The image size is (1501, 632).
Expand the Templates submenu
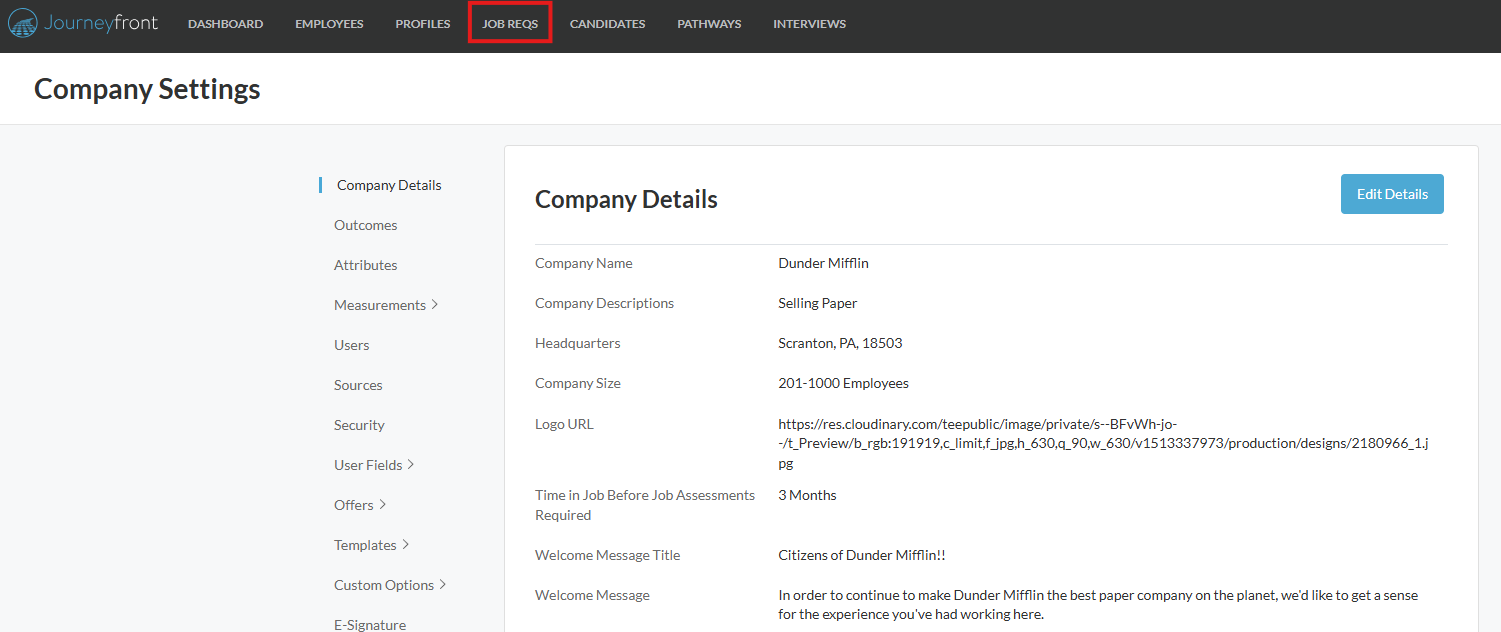coord(372,545)
